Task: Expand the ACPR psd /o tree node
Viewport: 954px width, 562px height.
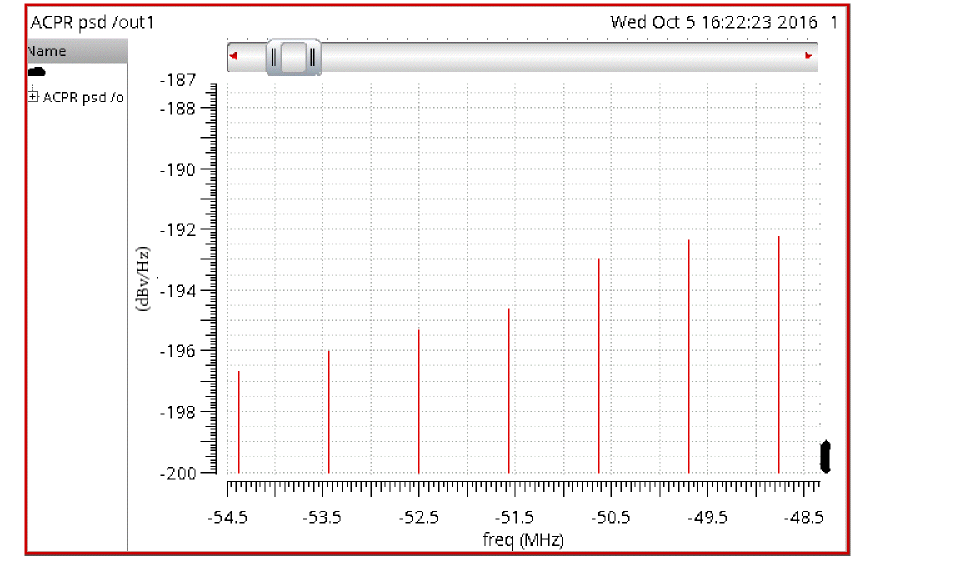Action: (33, 96)
